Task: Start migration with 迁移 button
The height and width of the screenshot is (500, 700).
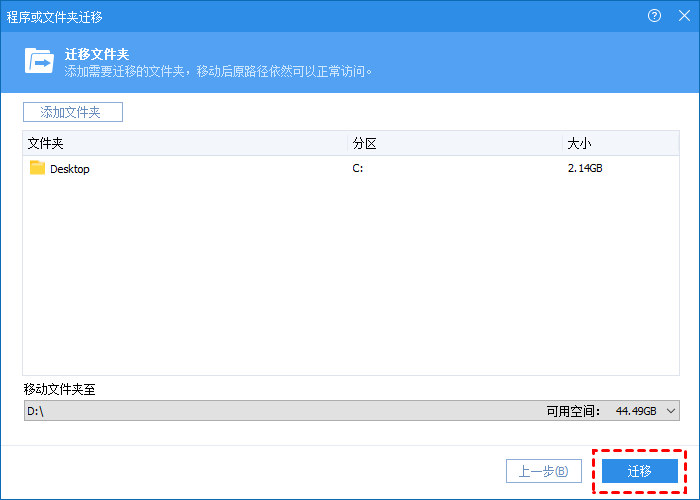Action: (639, 471)
